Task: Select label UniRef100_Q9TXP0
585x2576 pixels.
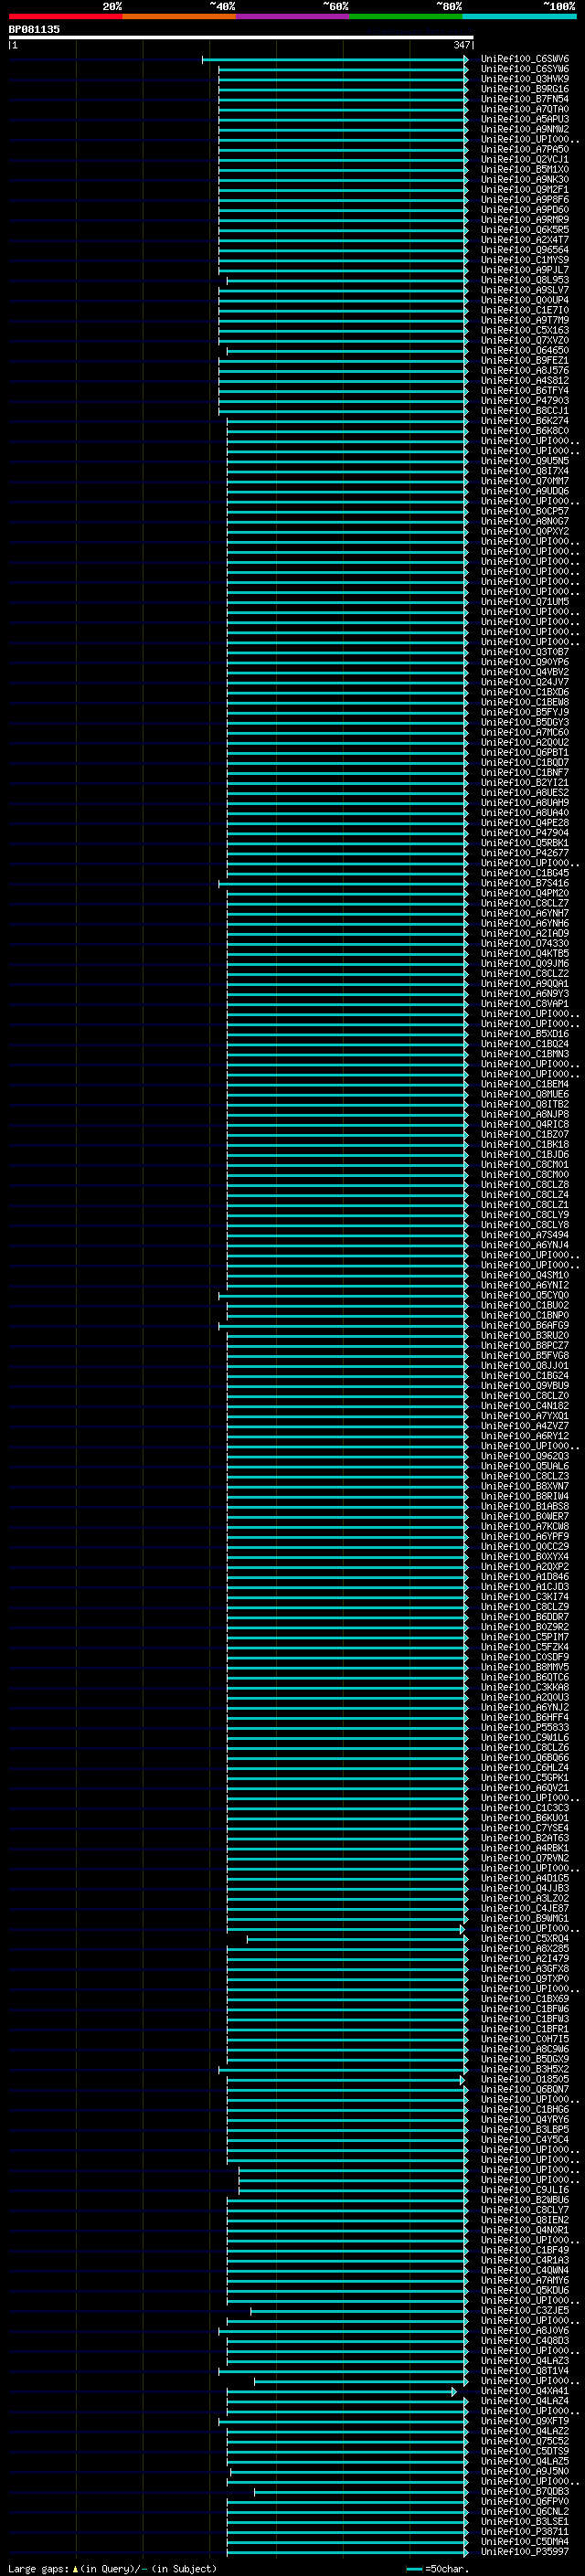Action: point(524,1978)
